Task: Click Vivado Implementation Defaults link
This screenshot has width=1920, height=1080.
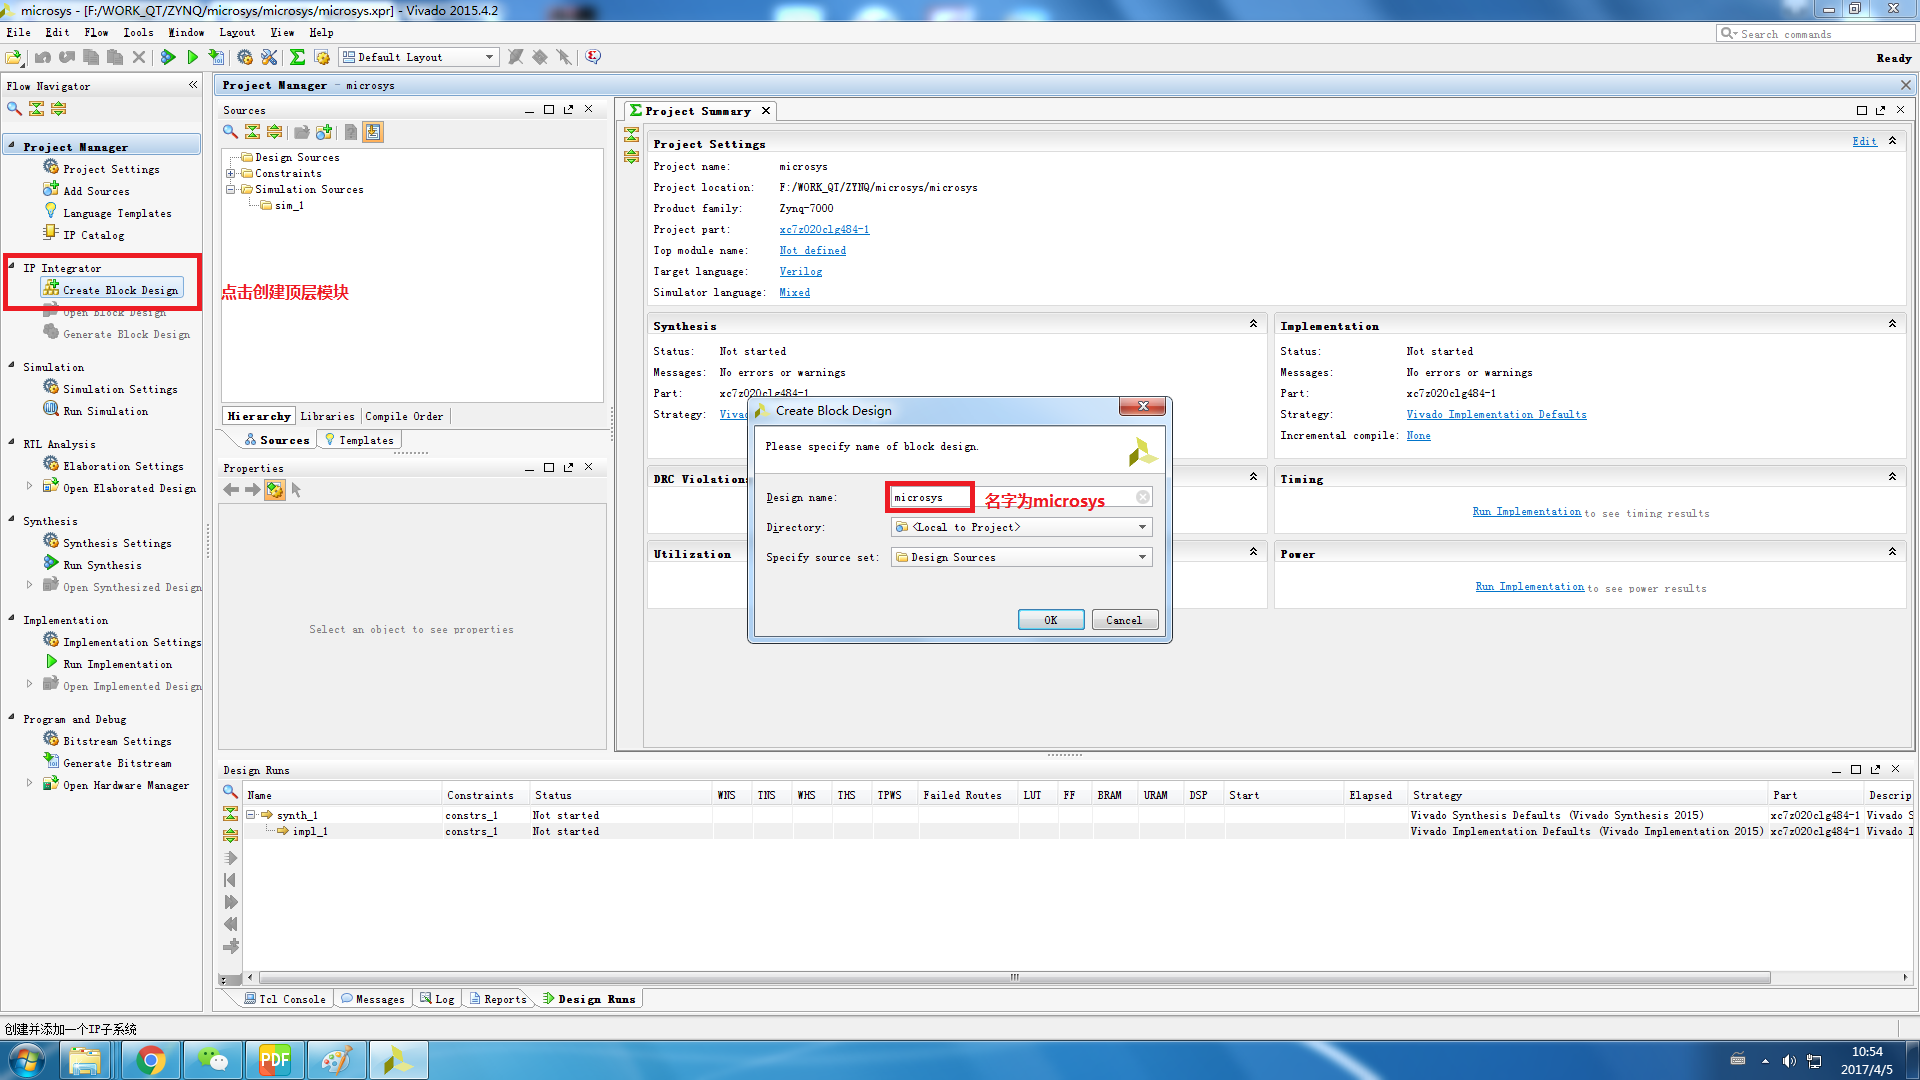Action: [1496, 414]
